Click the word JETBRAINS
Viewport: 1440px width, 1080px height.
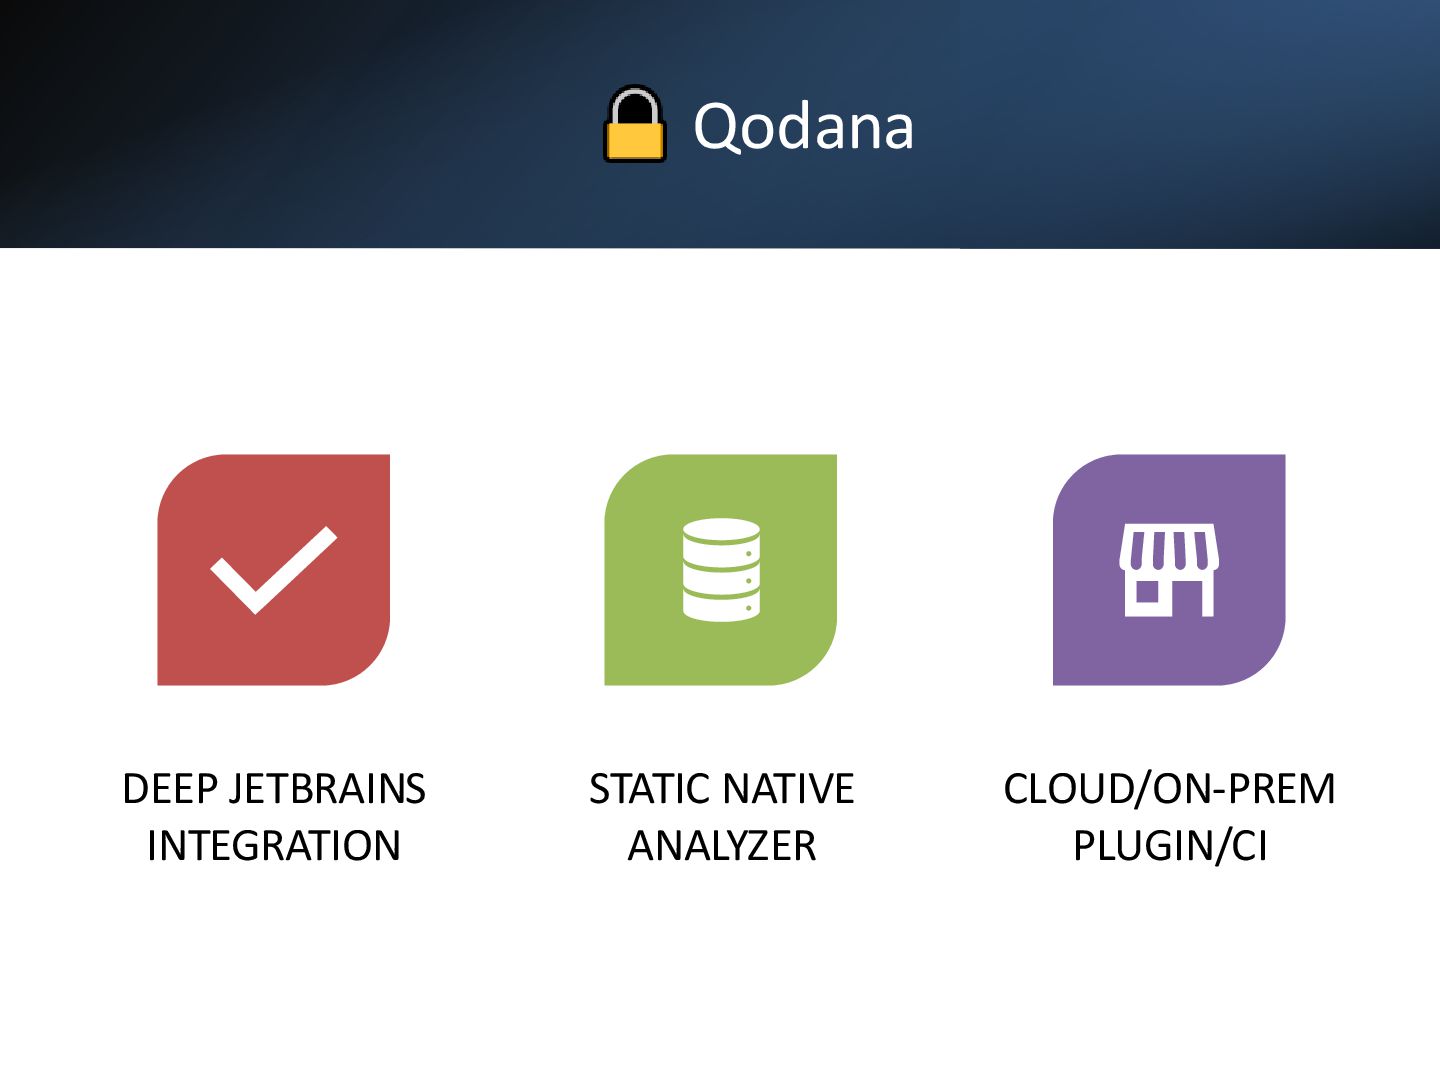tap(327, 789)
